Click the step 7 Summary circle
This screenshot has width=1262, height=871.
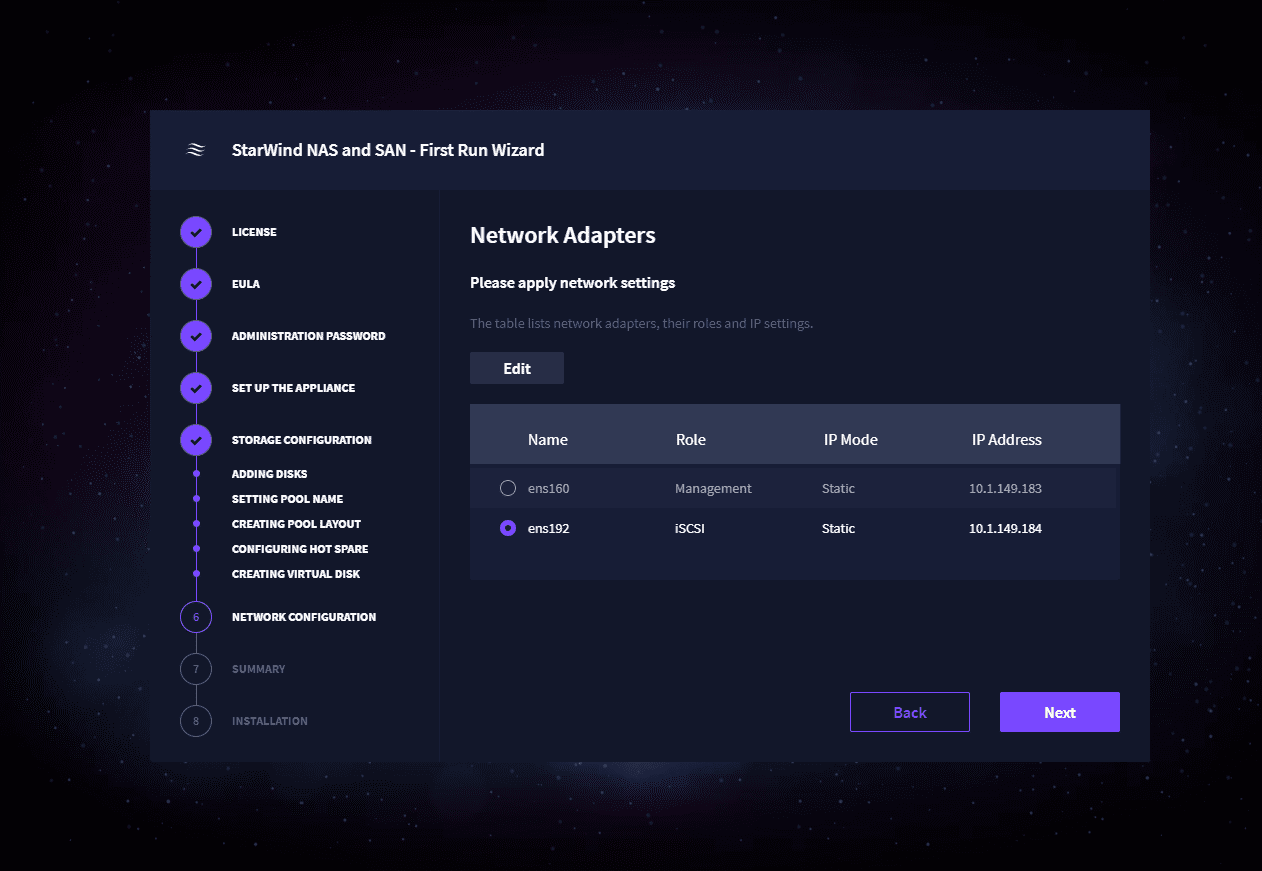pyautogui.click(x=196, y=669)
